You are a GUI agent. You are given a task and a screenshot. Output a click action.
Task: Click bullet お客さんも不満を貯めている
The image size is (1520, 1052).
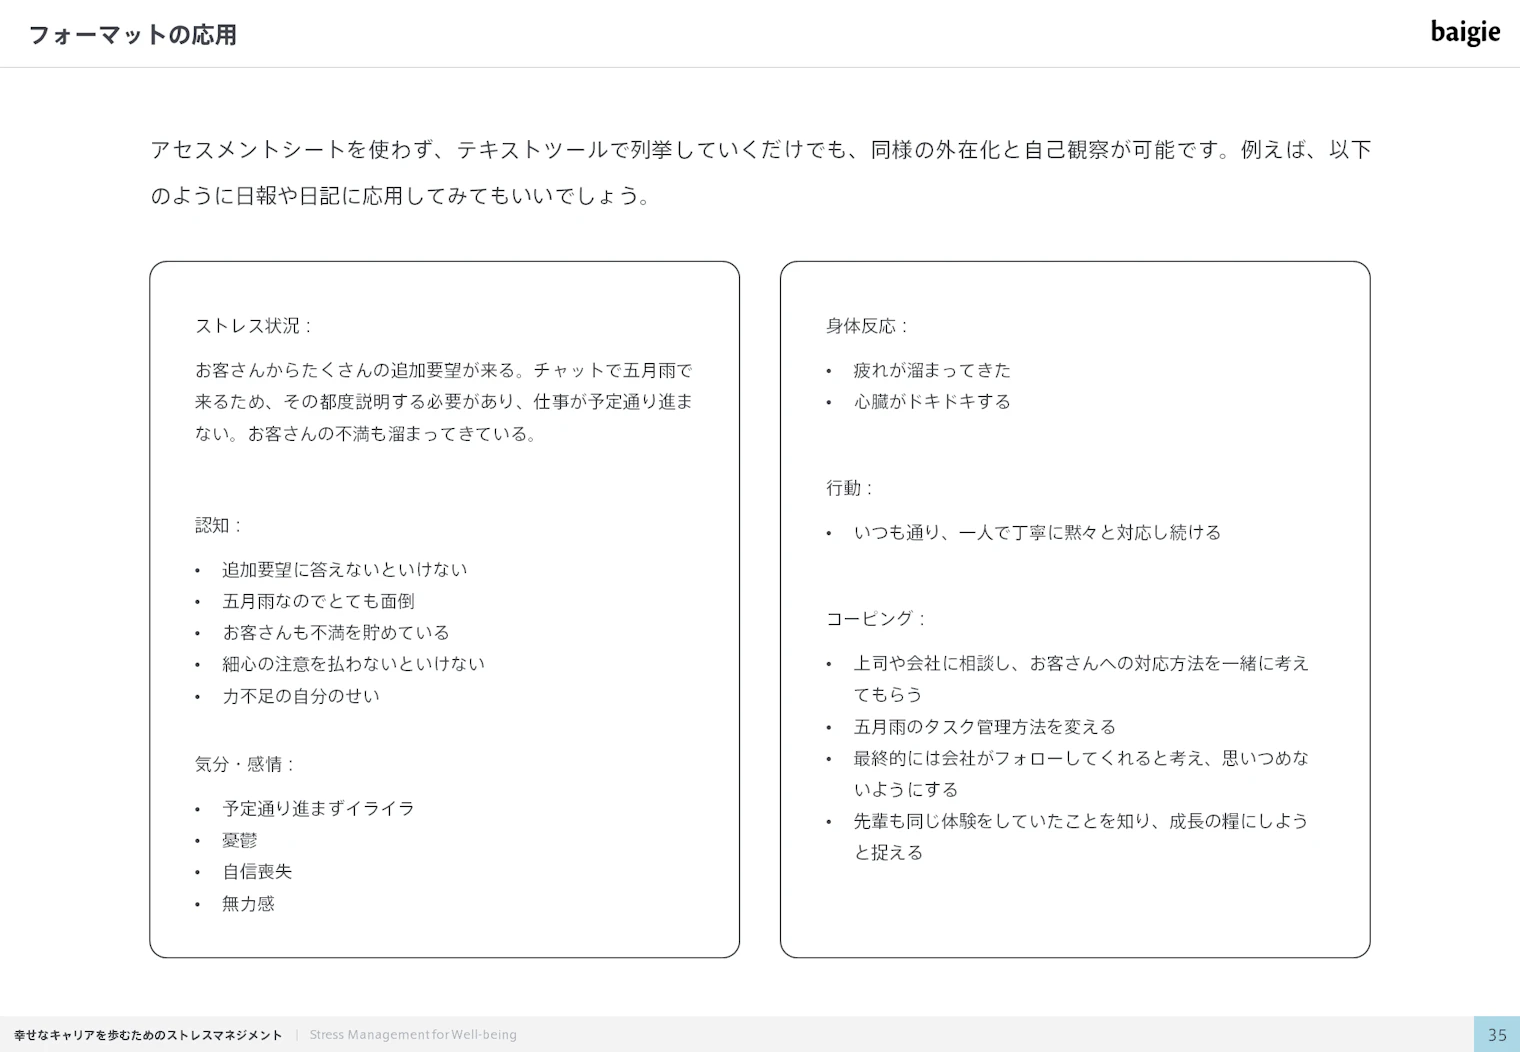[x=336, y=633]
